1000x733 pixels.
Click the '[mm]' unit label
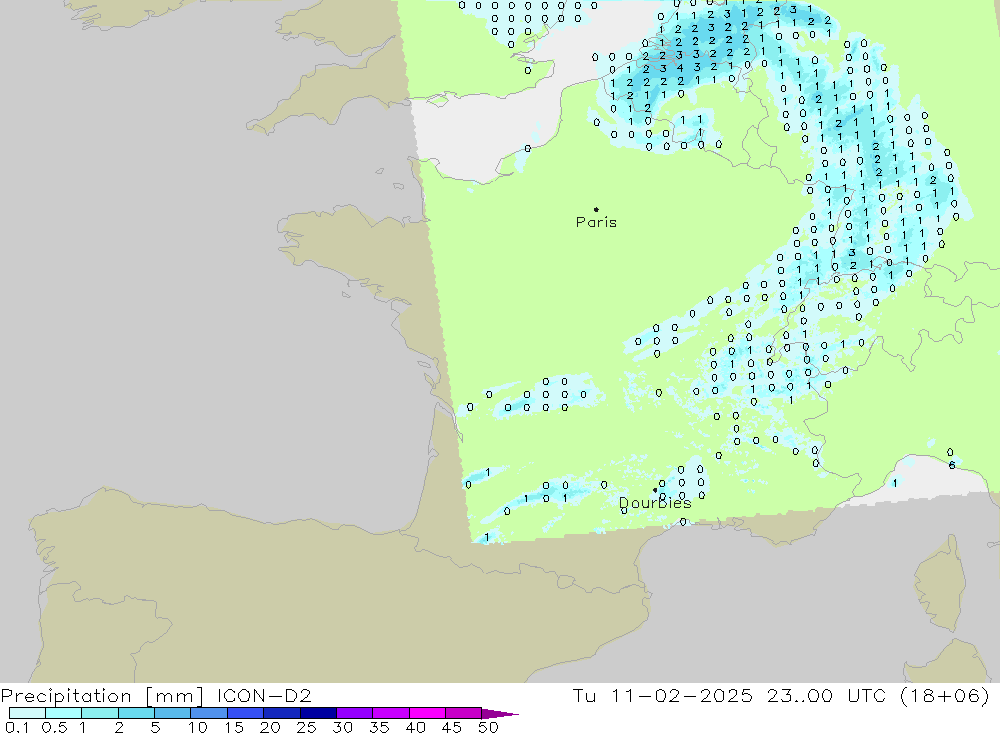(174, 696)
